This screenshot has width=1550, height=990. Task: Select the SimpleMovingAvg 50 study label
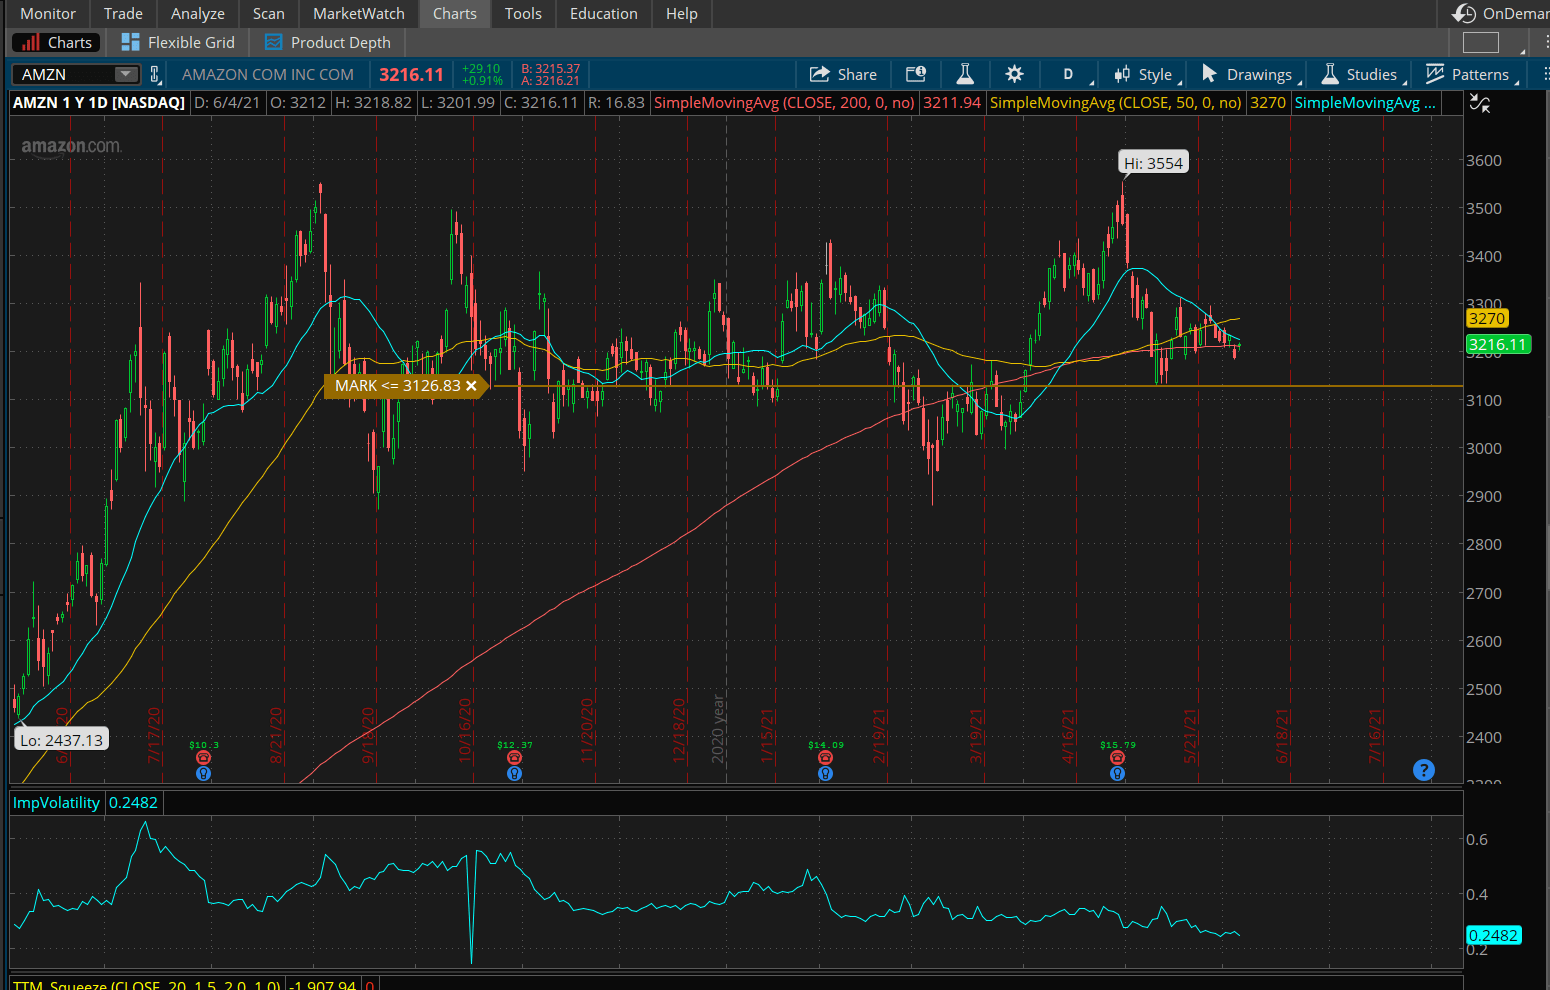click(x=1116, y=103)
